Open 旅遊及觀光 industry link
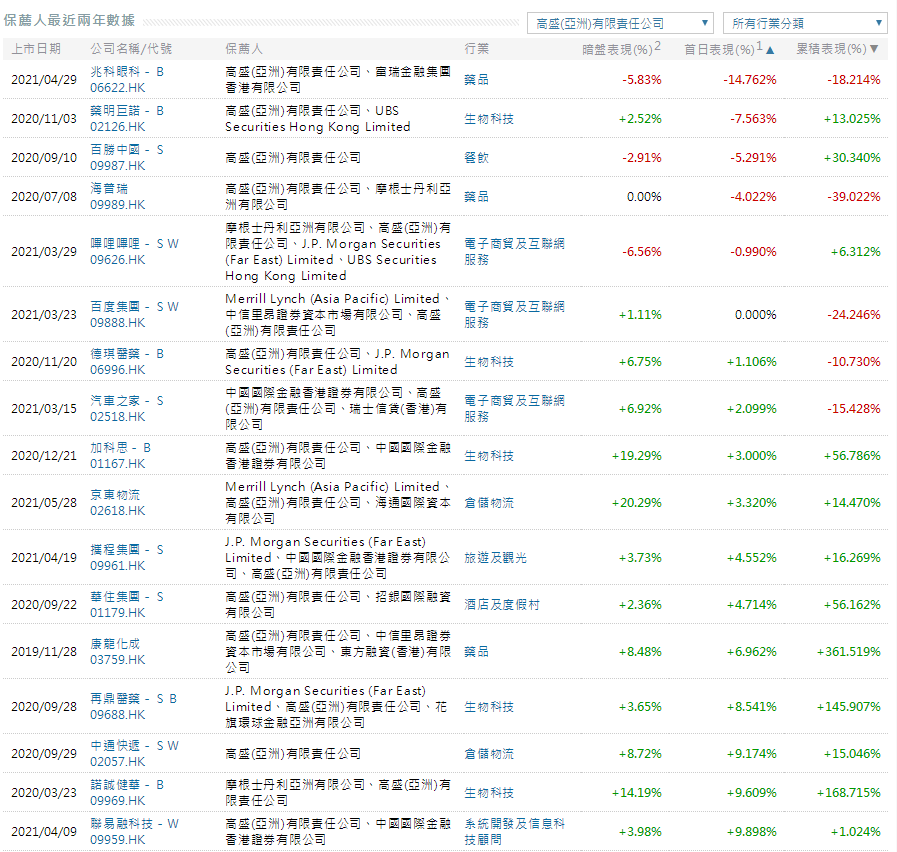The width and height of the screenshot is (897, 852). tap(495, 557)
